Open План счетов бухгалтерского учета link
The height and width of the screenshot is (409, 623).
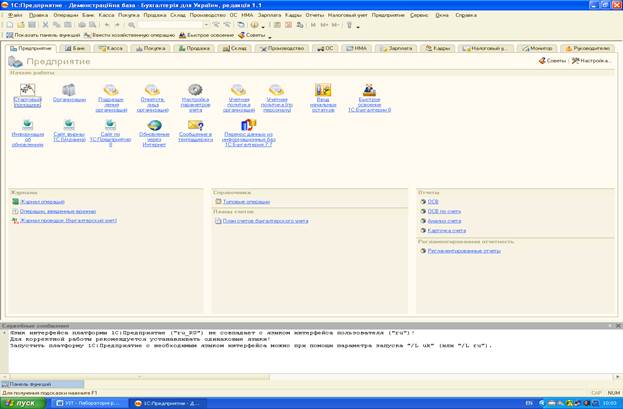coord(265,221)
